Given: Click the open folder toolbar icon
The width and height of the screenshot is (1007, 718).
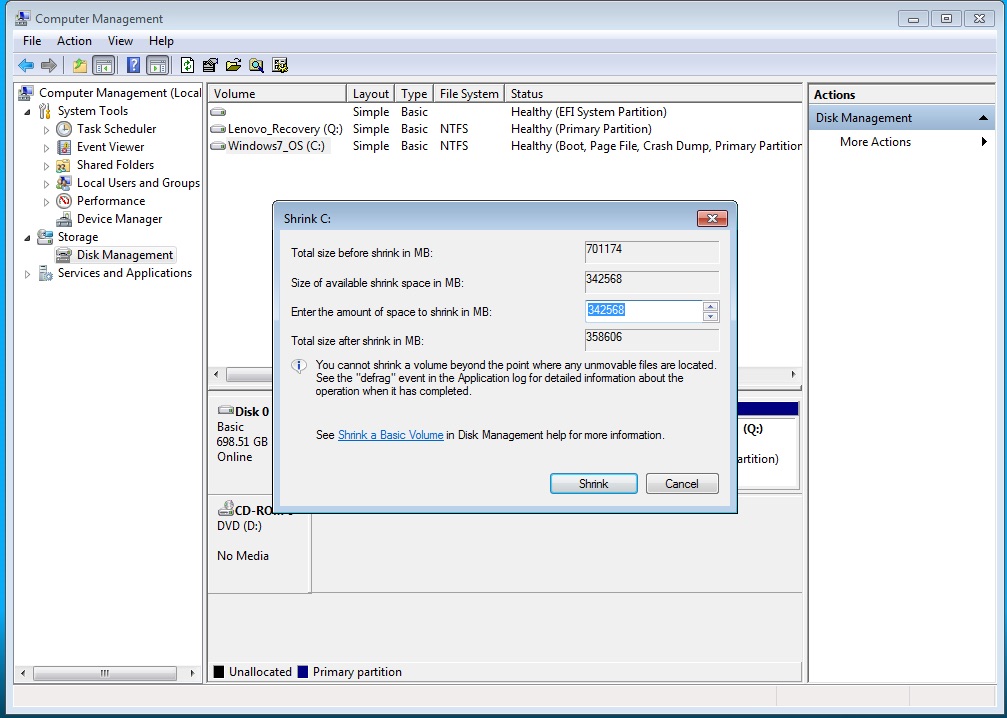Looking at the screenshot, I should pos(233,65).
